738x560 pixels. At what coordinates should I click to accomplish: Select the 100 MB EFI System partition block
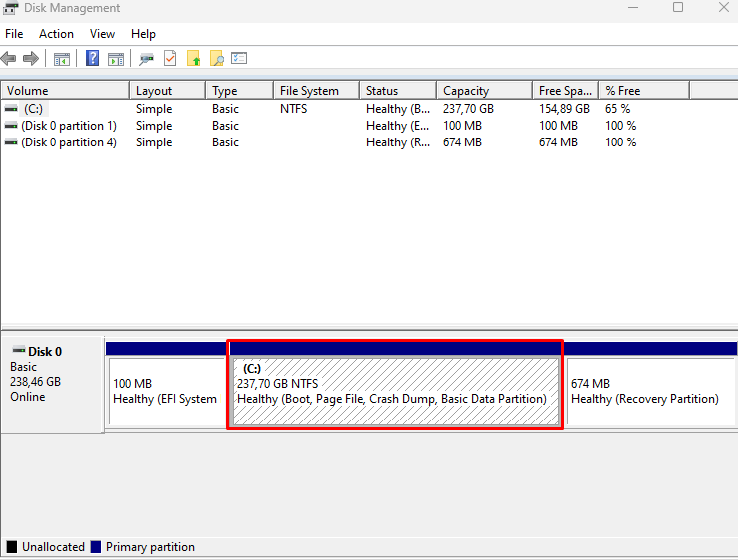[167, 392]
